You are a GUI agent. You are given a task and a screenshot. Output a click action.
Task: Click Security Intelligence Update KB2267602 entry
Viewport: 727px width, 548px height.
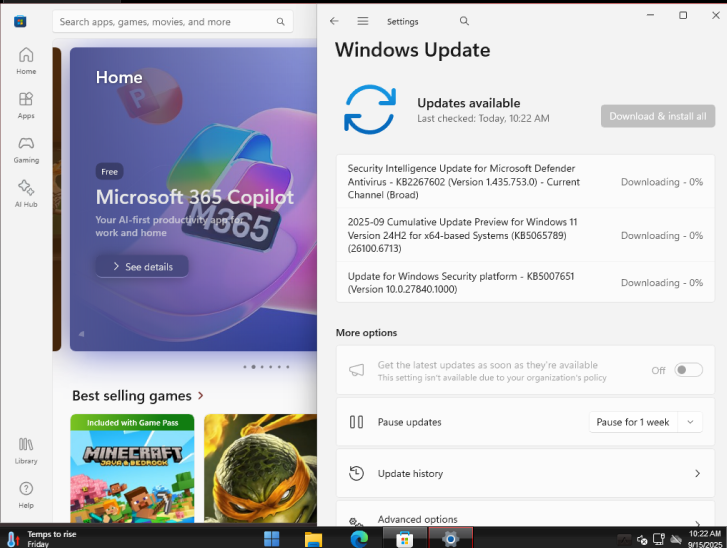pos(525,181)
